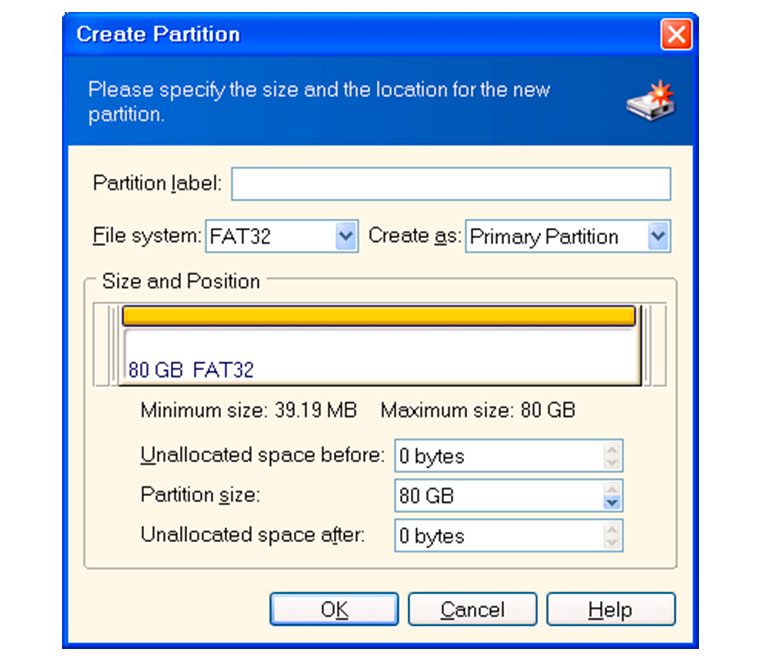Click the disk creation icon in header
760x657 pixels.
tap(650, 101)
